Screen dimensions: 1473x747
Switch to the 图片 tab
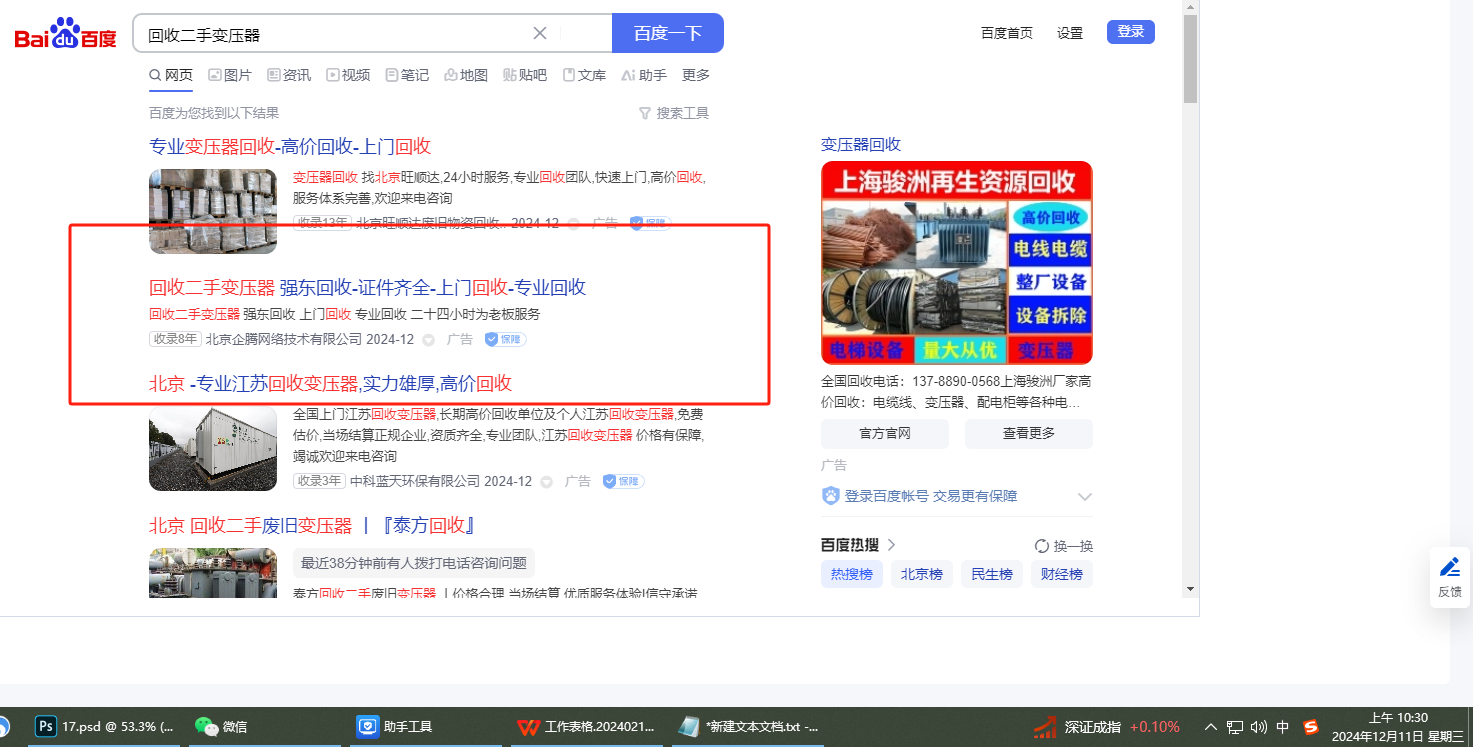(x=230, y=75)
